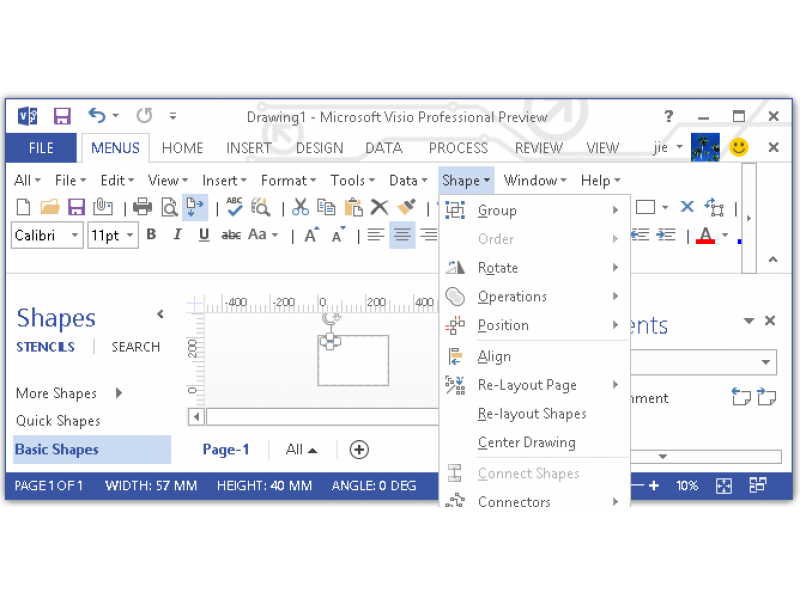The image size is (800, 600).
Task: Switch to the PROCESS ribbon tab
Action: coord(458,148)
